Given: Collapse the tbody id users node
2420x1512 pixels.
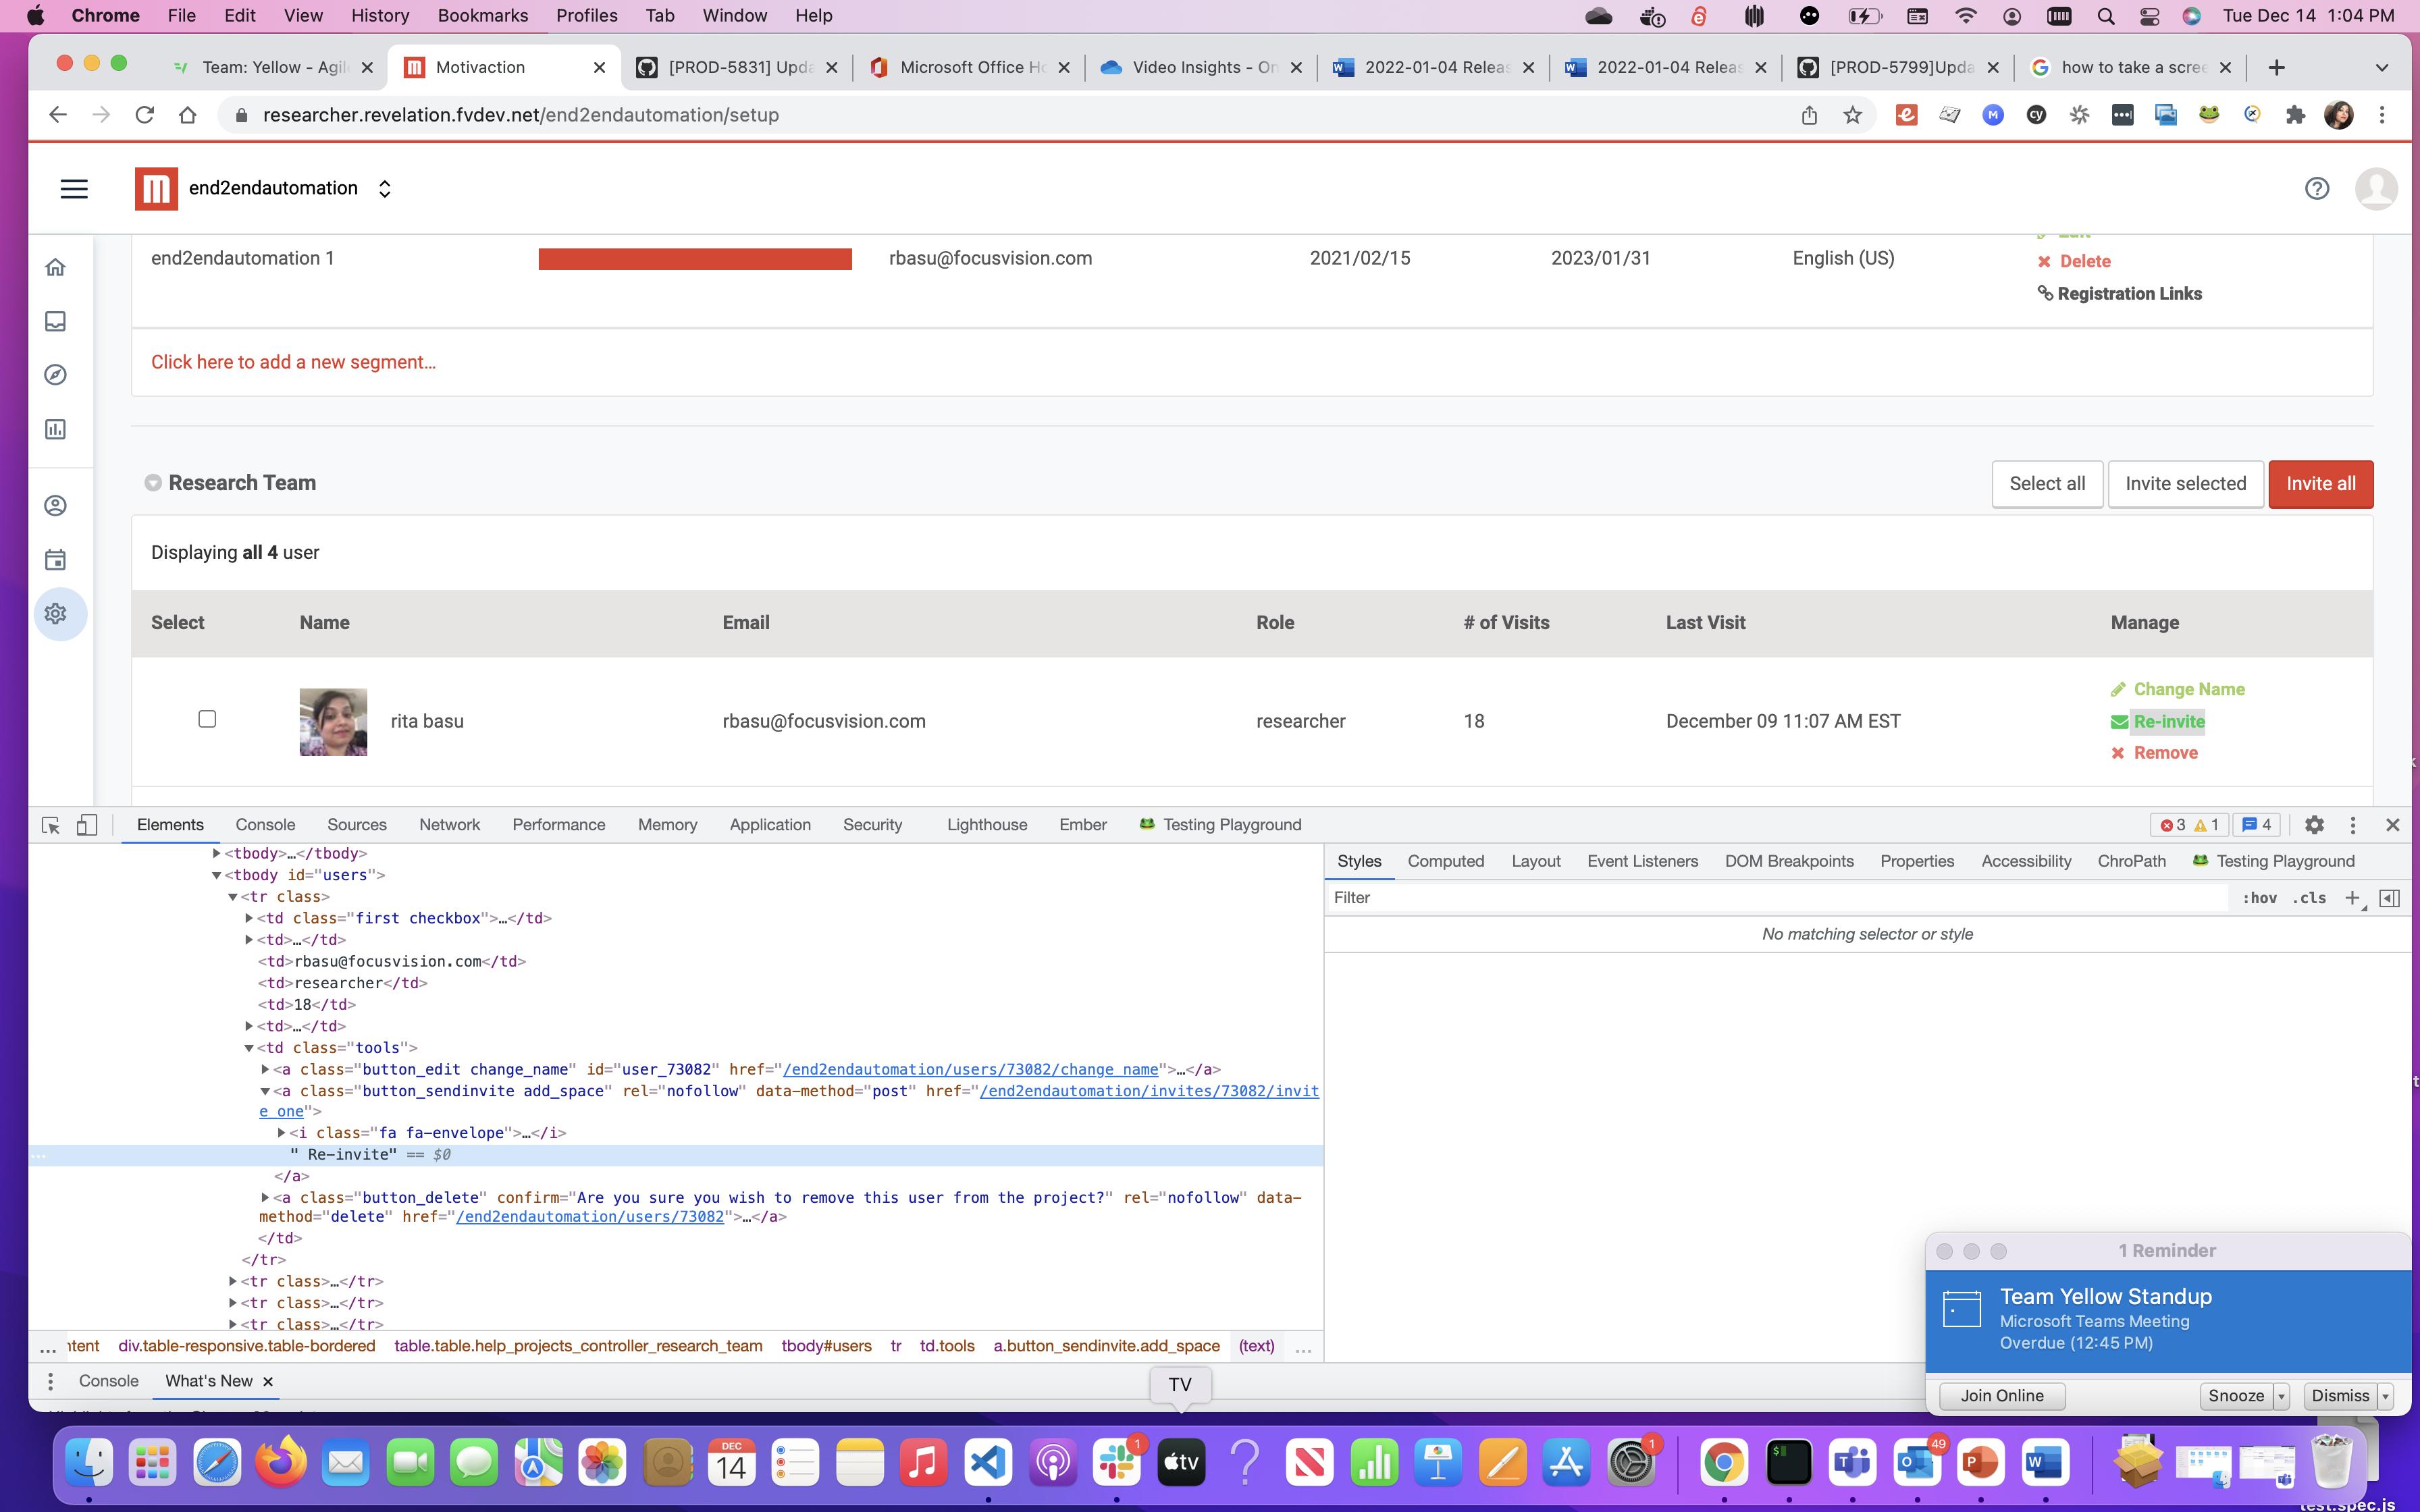Looking at the screenshot, I should [x=216, y=875].
